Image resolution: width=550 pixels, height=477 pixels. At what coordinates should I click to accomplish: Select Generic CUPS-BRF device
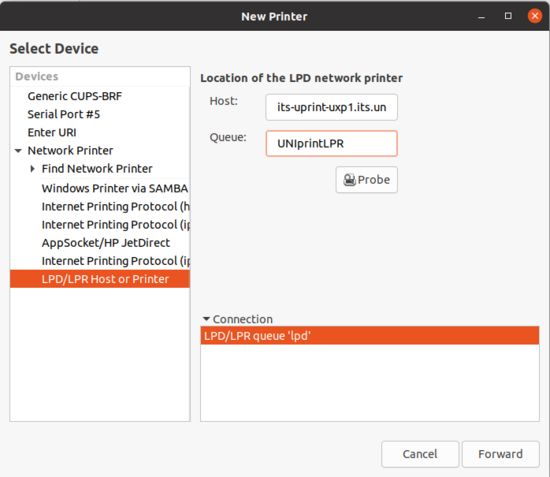pyautogui.click(x=75, y=96)
